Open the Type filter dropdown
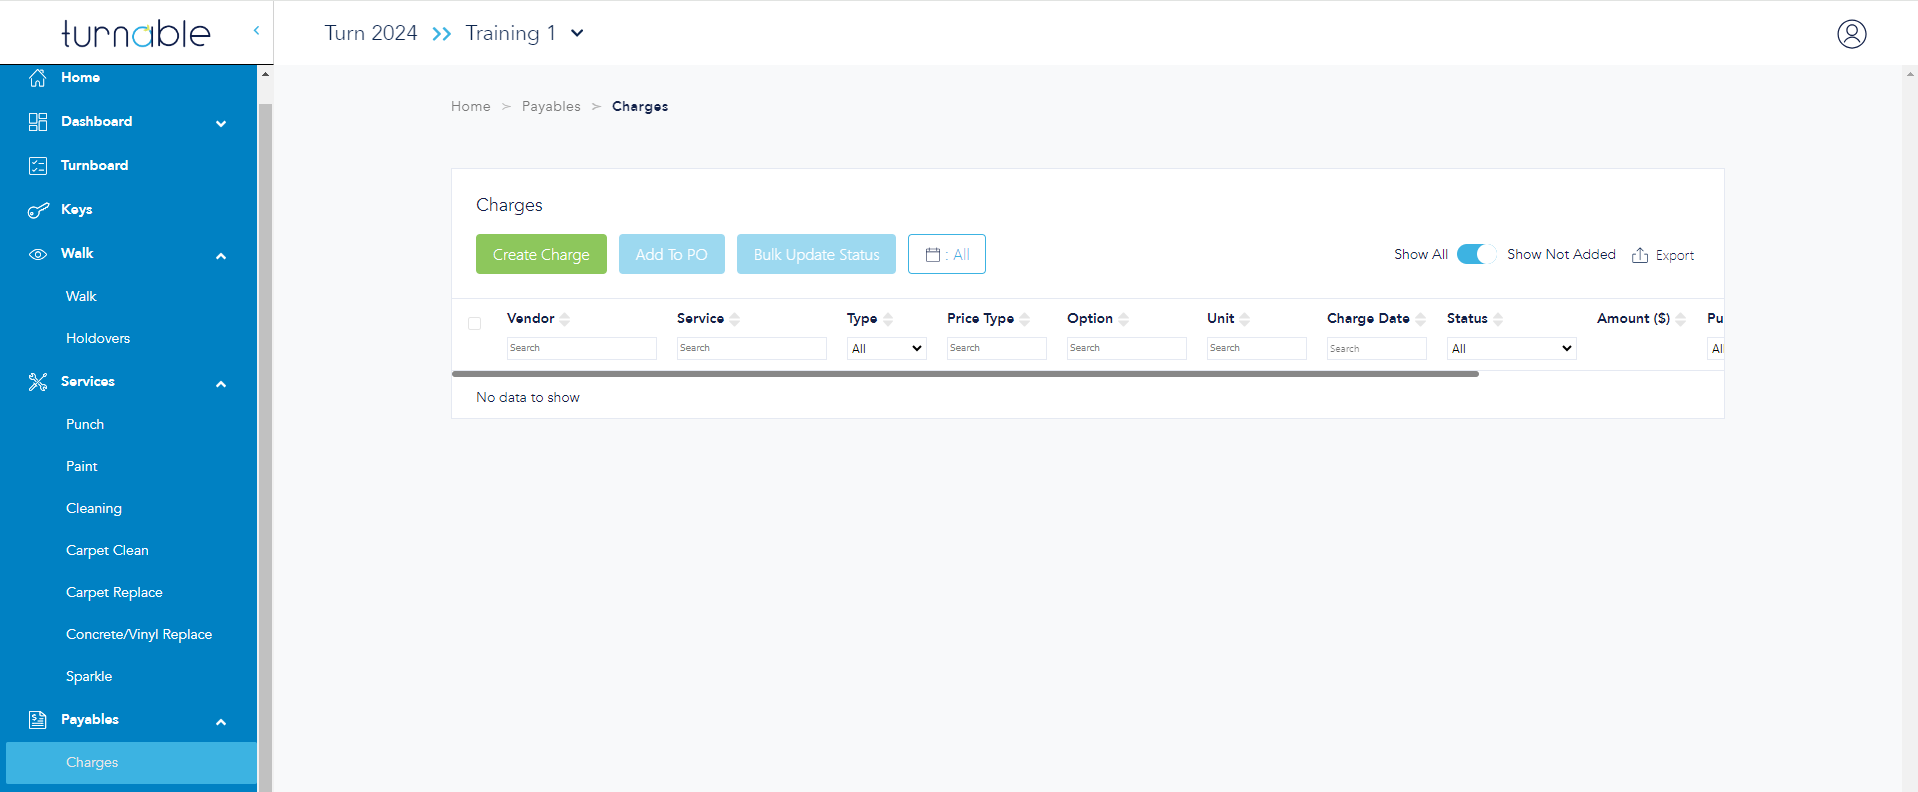Image resolution: width=1918 pixels, height=792 pixels. (887, 348)
